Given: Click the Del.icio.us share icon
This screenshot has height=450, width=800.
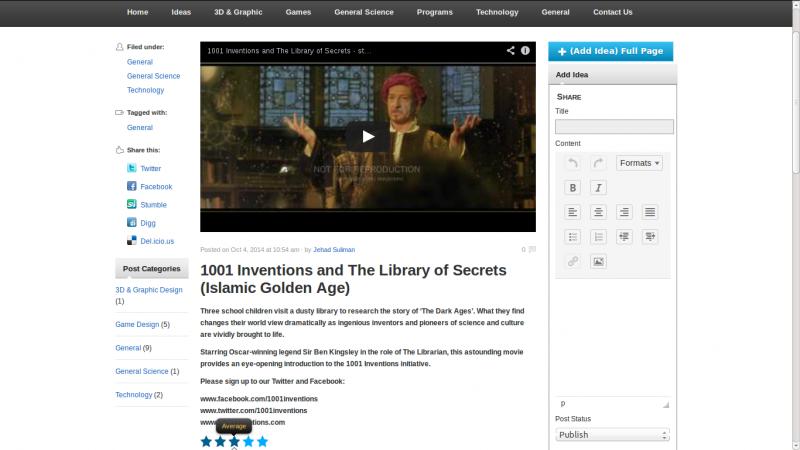Looking at the screenshot, I should [132, 240].
